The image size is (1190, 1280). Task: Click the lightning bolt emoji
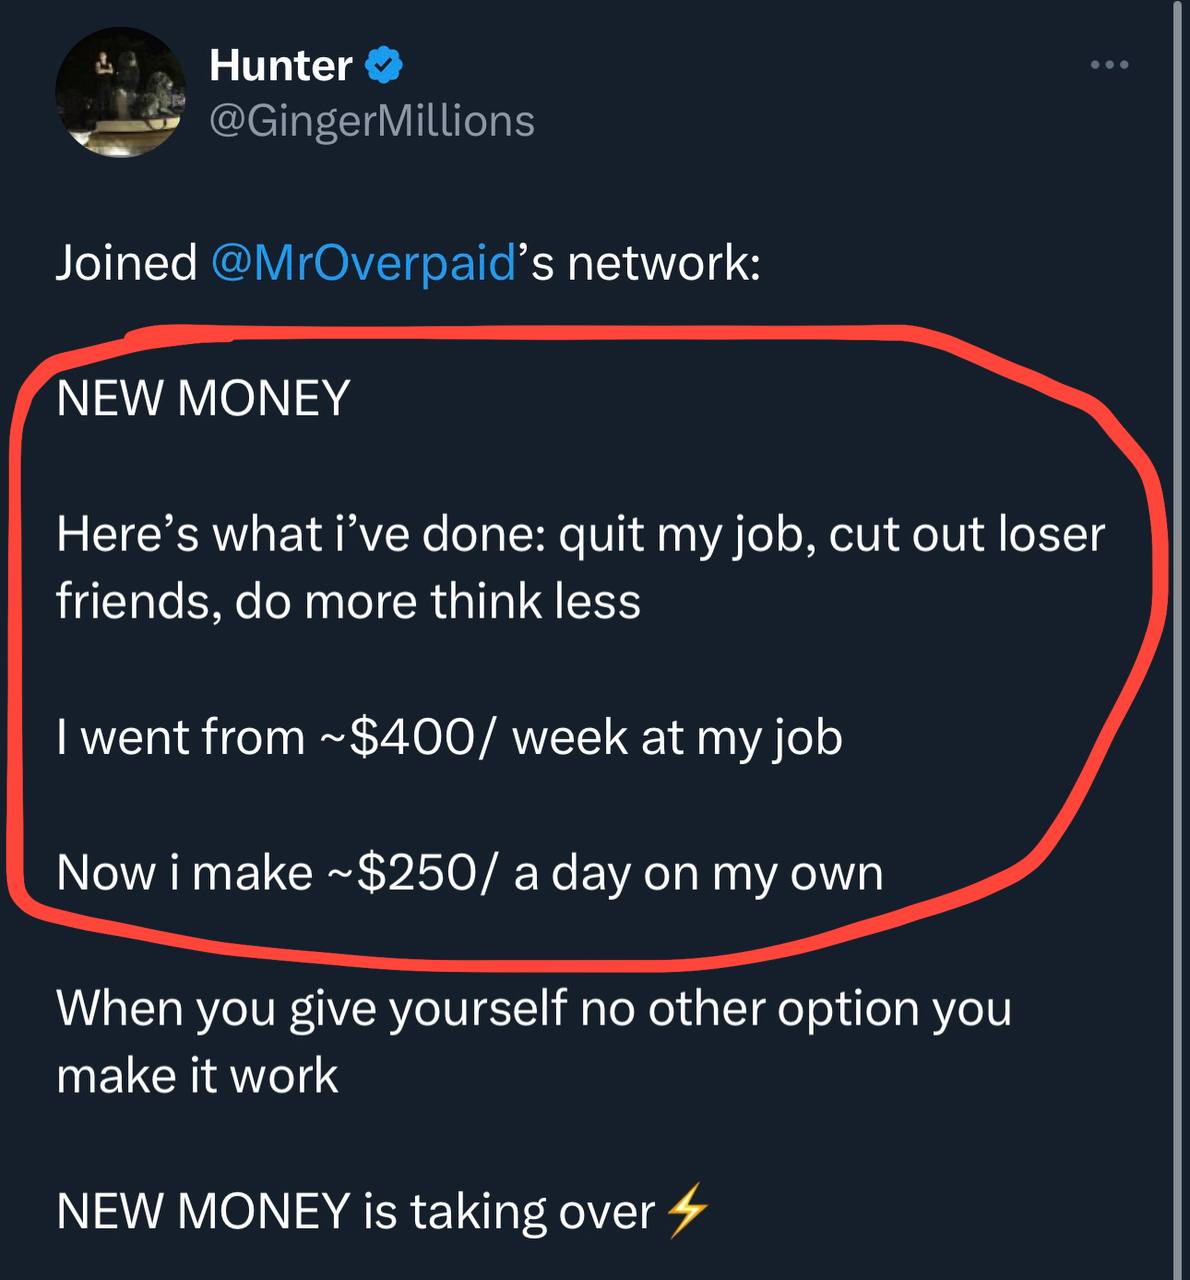click(x=687, y=1212)
